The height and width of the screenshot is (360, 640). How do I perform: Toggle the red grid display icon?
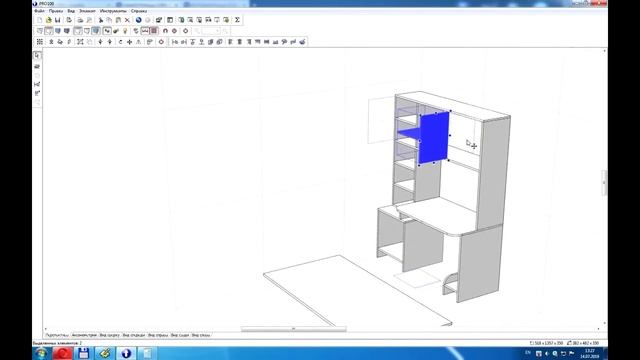pos(154,31)
